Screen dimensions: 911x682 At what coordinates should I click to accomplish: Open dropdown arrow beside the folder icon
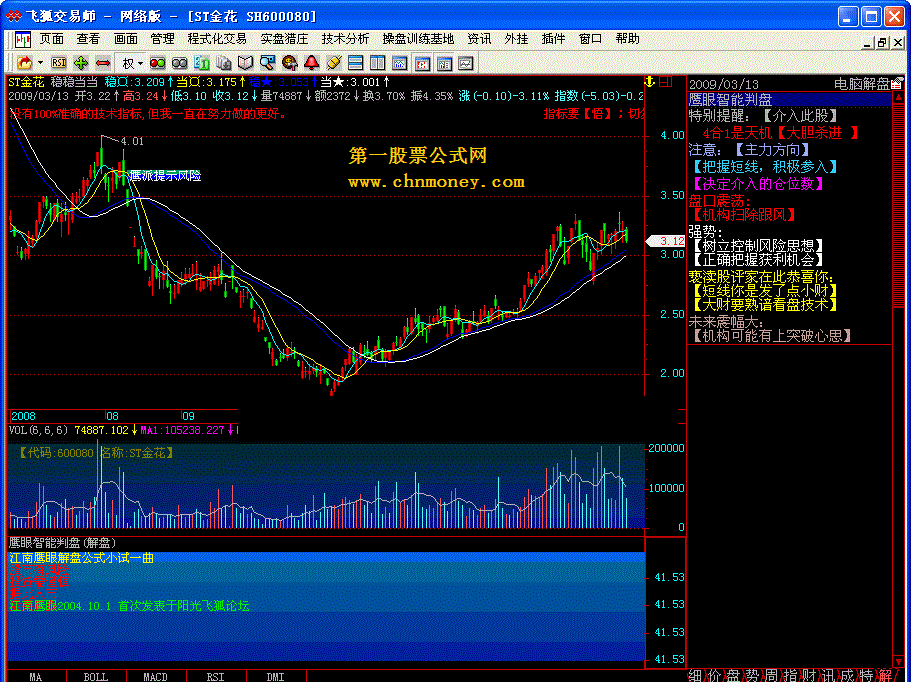[x=40, y=63]
